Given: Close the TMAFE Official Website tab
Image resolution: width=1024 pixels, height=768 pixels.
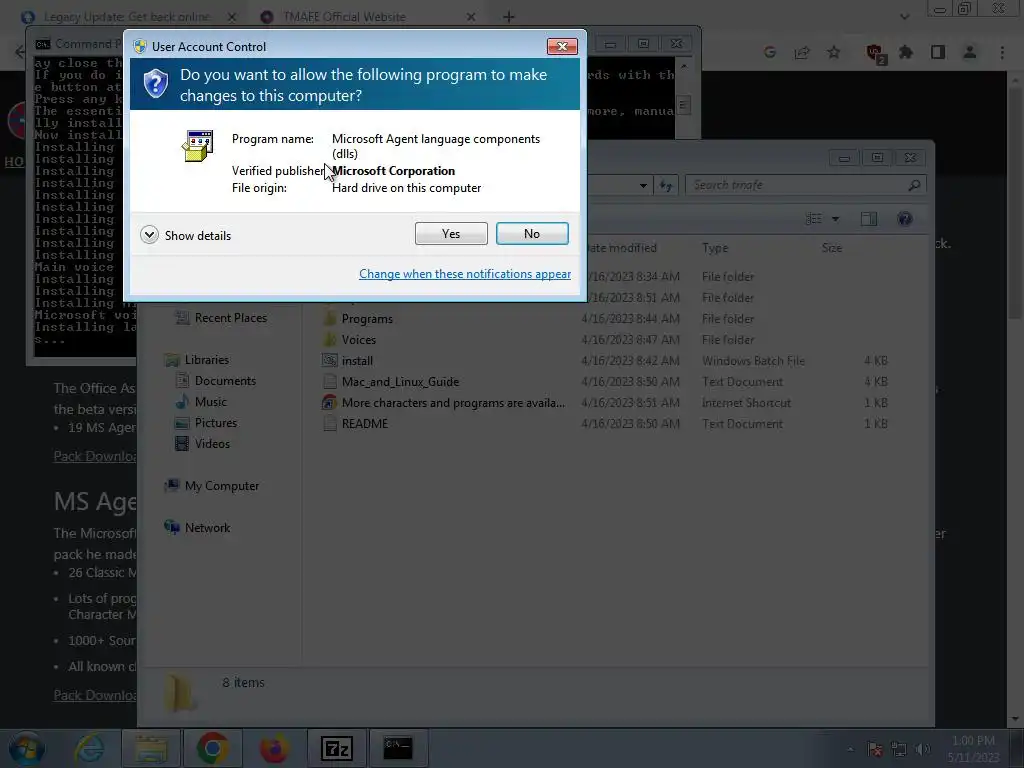Looking at the screenshot, I should tap(471, 17).
